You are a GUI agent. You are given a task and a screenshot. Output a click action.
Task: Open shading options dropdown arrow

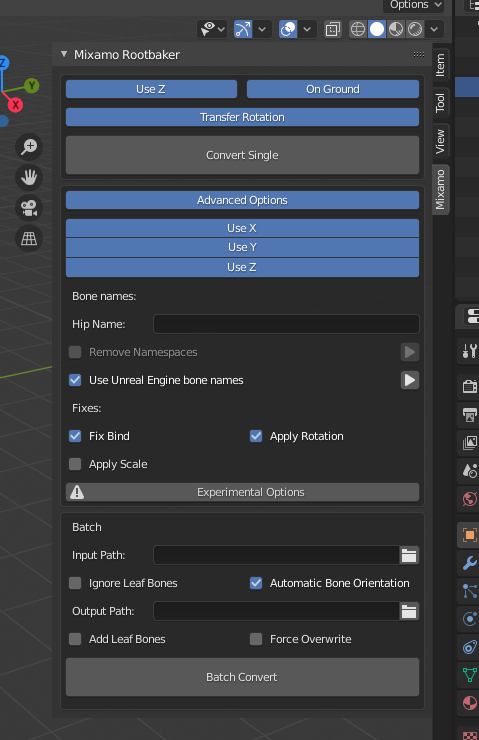point(434,29)
